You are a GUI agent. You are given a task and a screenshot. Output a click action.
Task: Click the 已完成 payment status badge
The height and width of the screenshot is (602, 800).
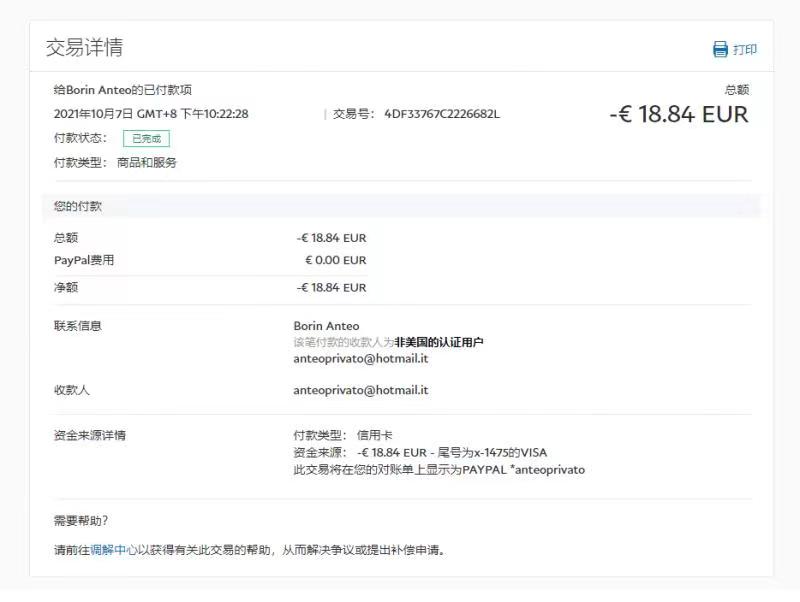coord(146,138)
